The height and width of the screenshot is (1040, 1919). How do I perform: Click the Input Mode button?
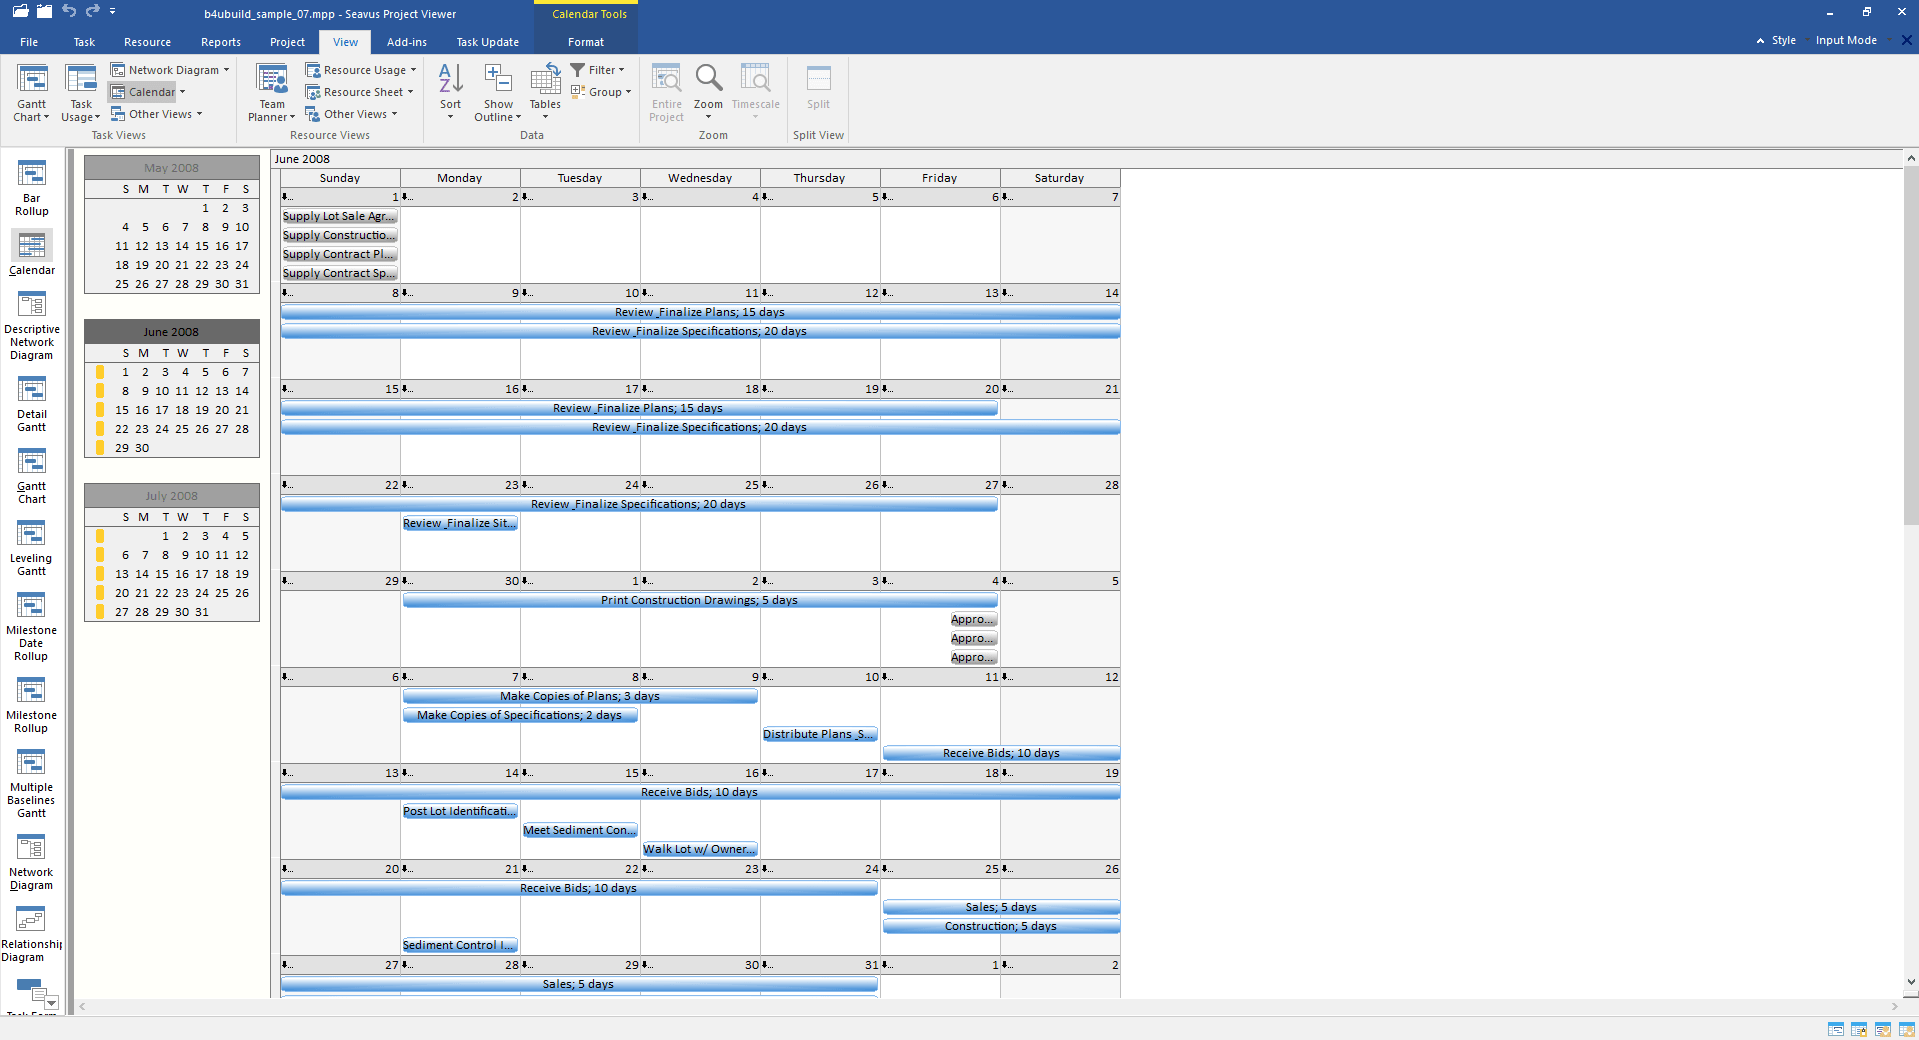(x=1845, y=41)
